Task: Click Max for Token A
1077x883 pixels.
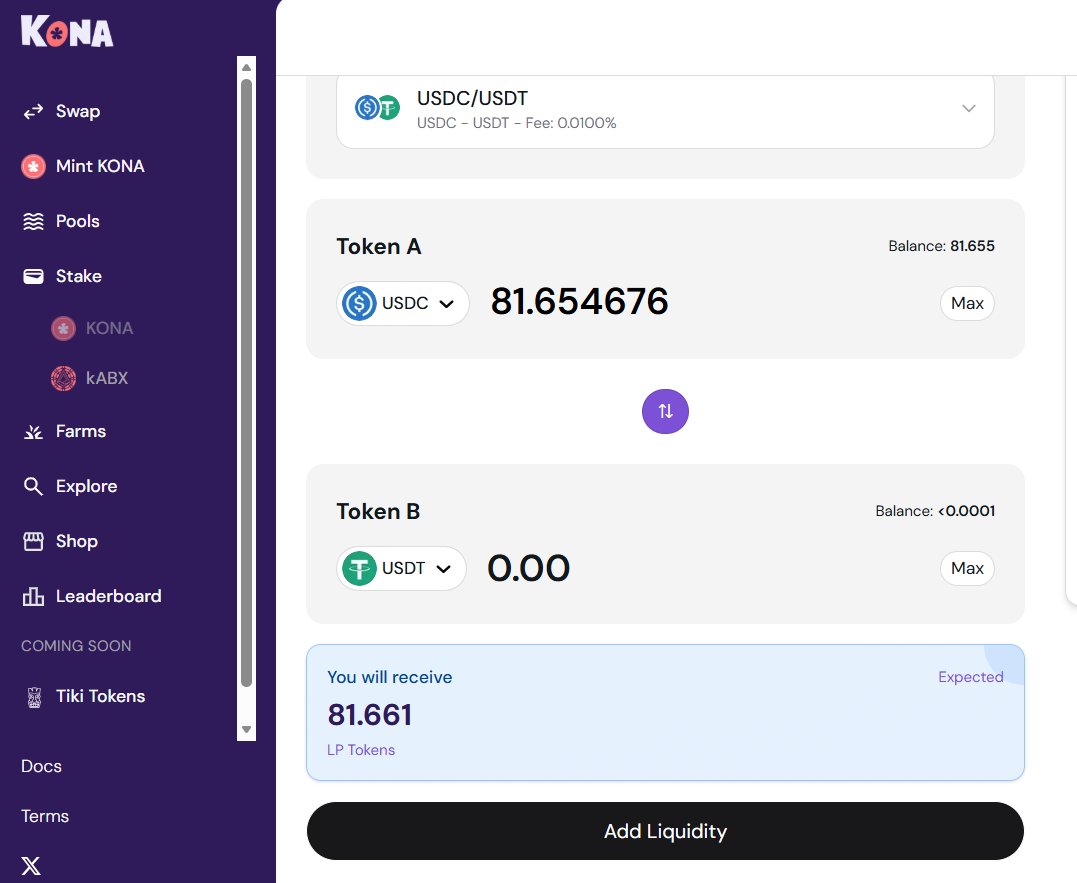Action: click(967, 303)
